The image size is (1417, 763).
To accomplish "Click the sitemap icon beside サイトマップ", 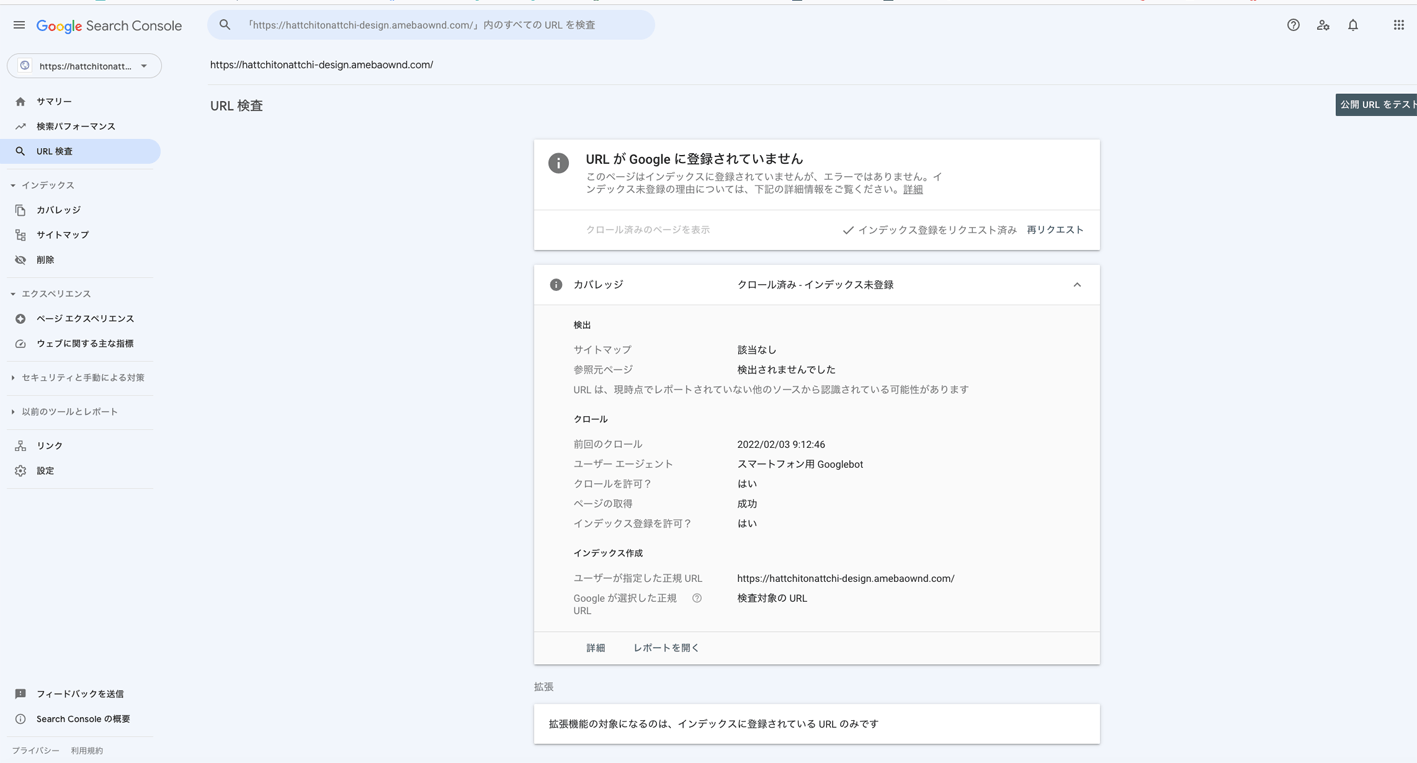I will pyautogui.click(x=20, y=235).
